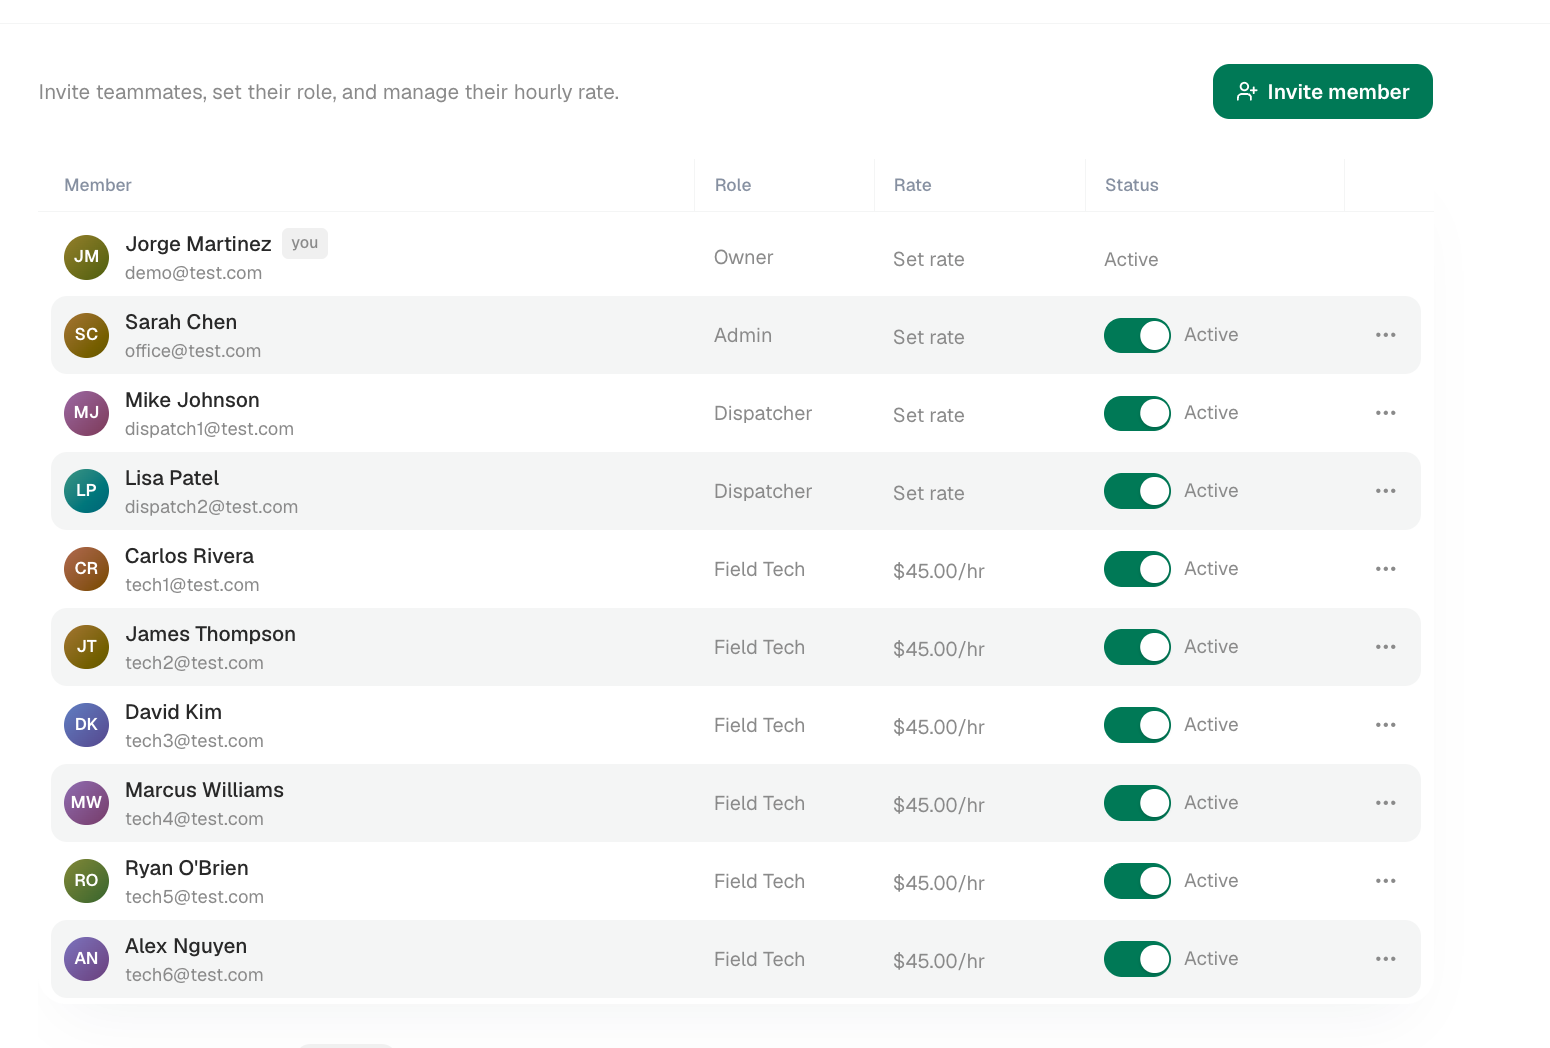The height and width of the screenshot is (1048, 1550).
Task: Disable Alex Nguyen's active switch
Action: pyautogui.click(x=1137, y=959)
